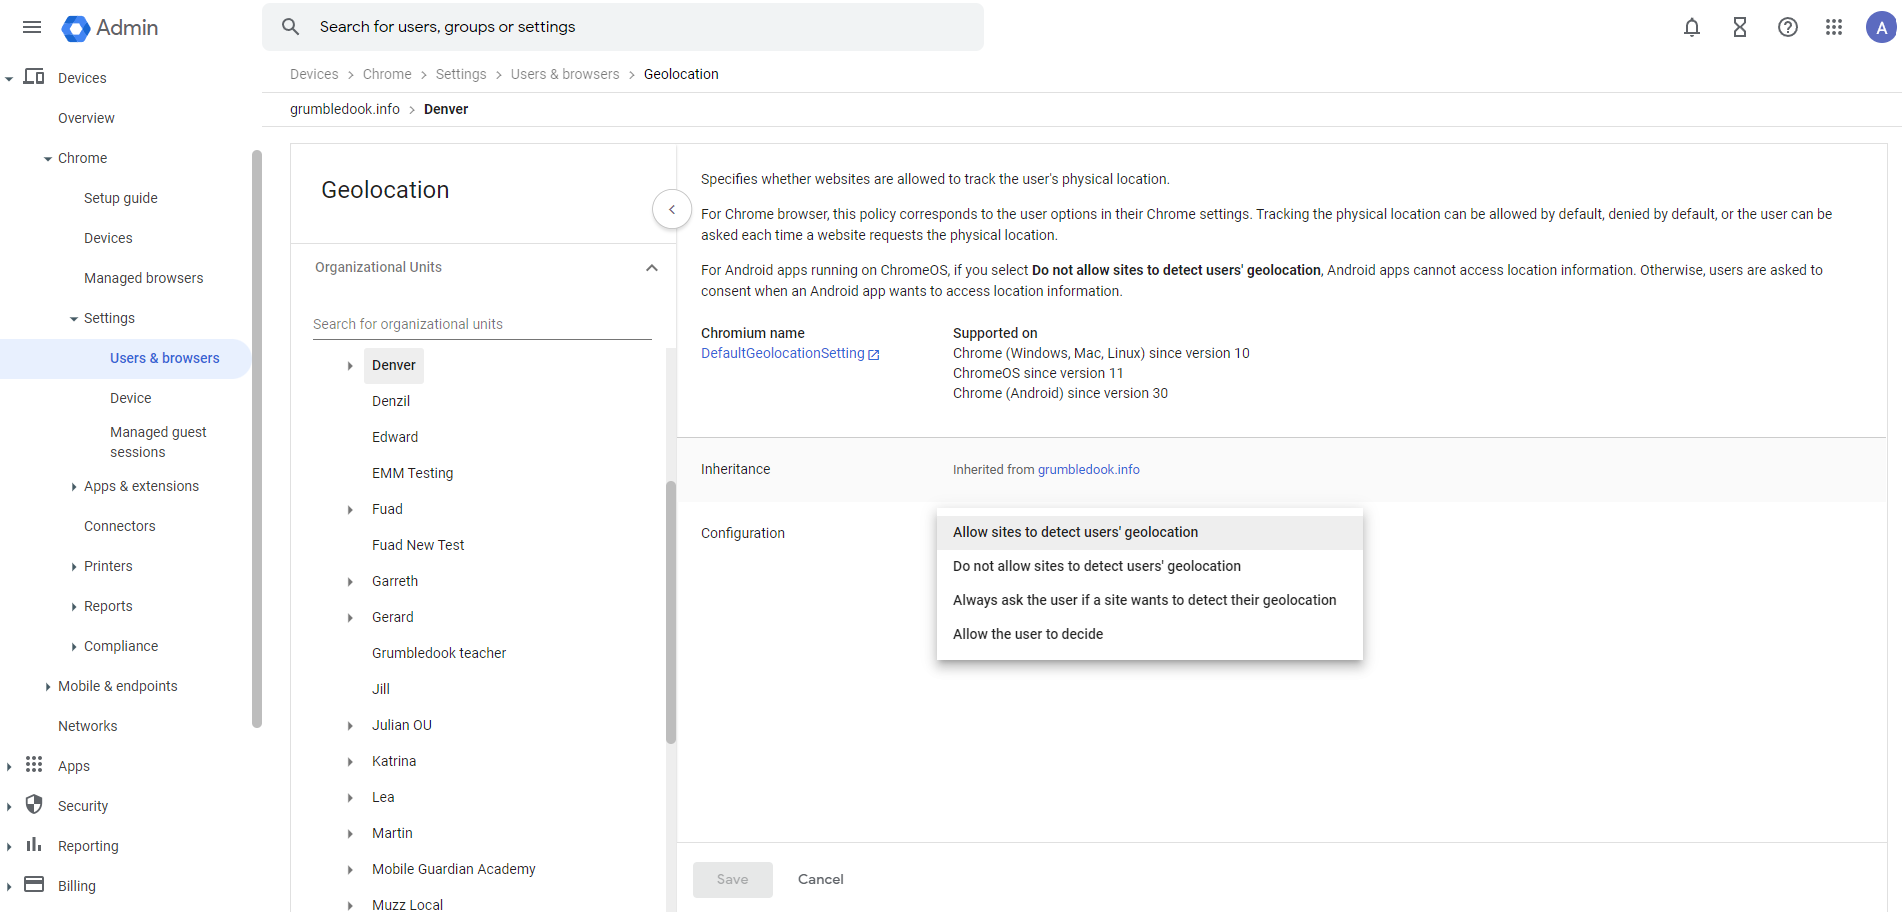Click the Save button

pyautogui.click(x=732, y=879)
